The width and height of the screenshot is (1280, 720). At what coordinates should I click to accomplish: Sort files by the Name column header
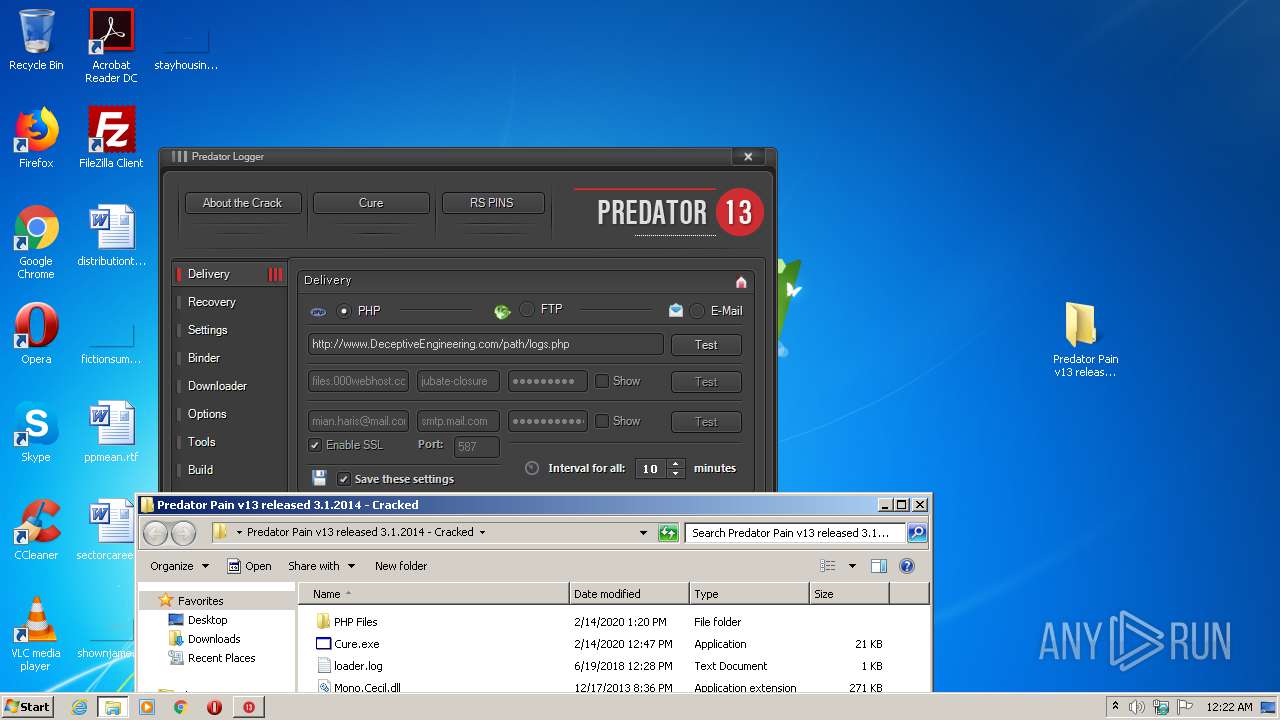433,594
